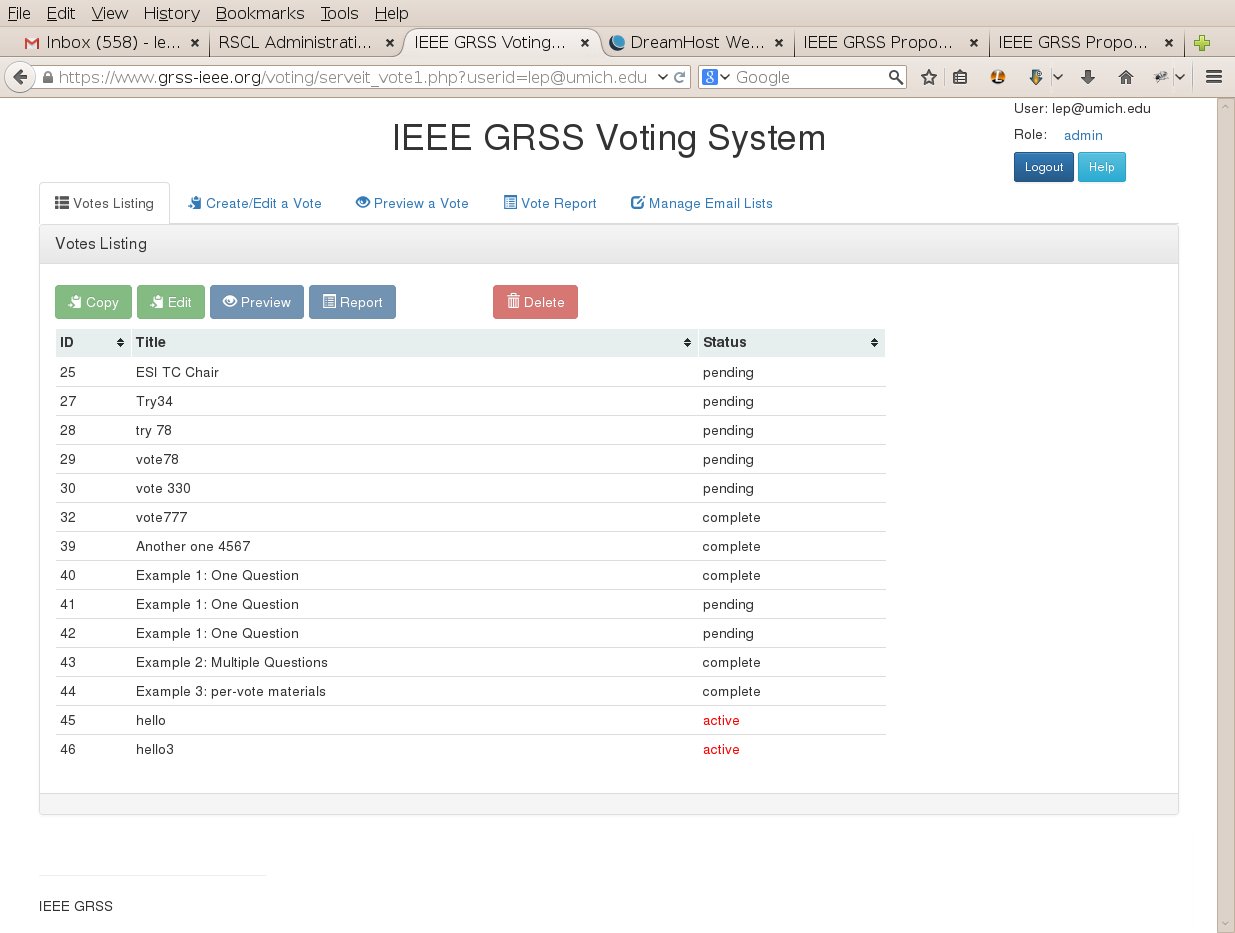Open a new browser tab

tap(1202, 43)
